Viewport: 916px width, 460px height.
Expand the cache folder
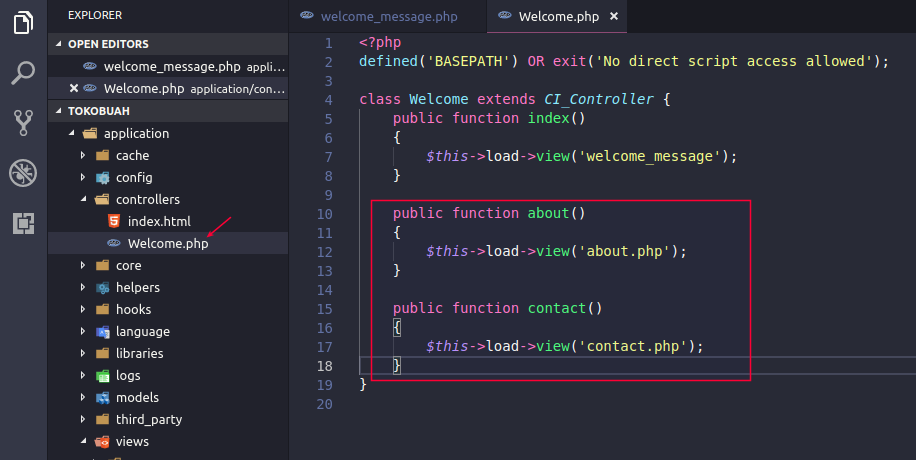pyautogui.click(x=132, y=155)
